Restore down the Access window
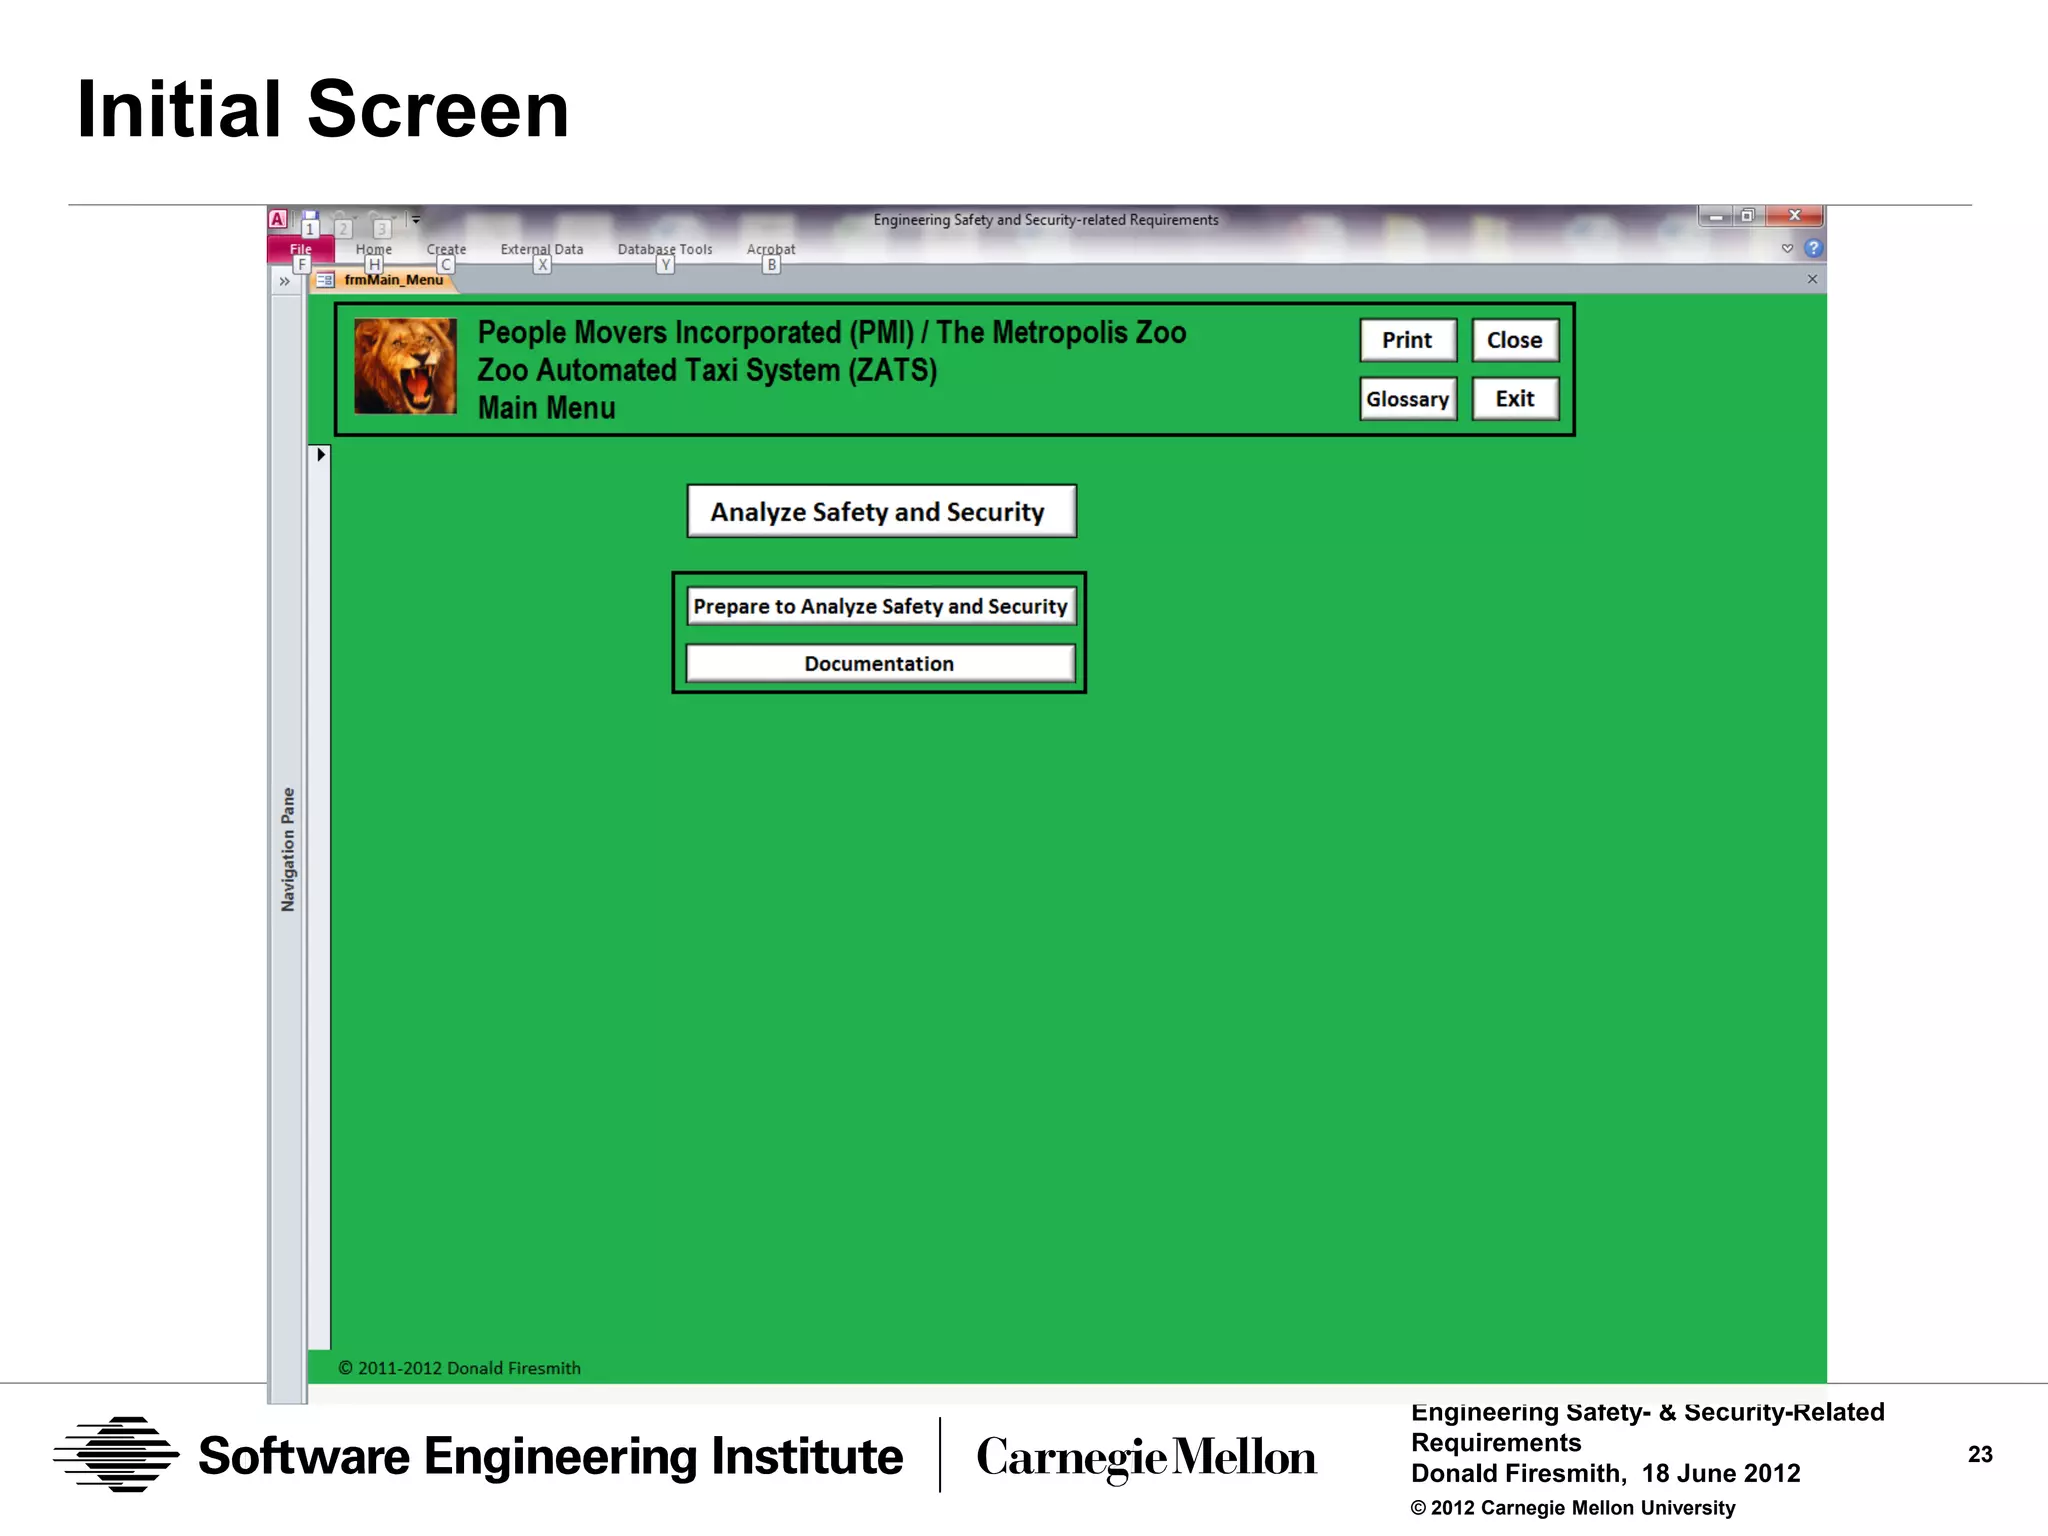2048x1536 pixels. [x=1748, y=216]
